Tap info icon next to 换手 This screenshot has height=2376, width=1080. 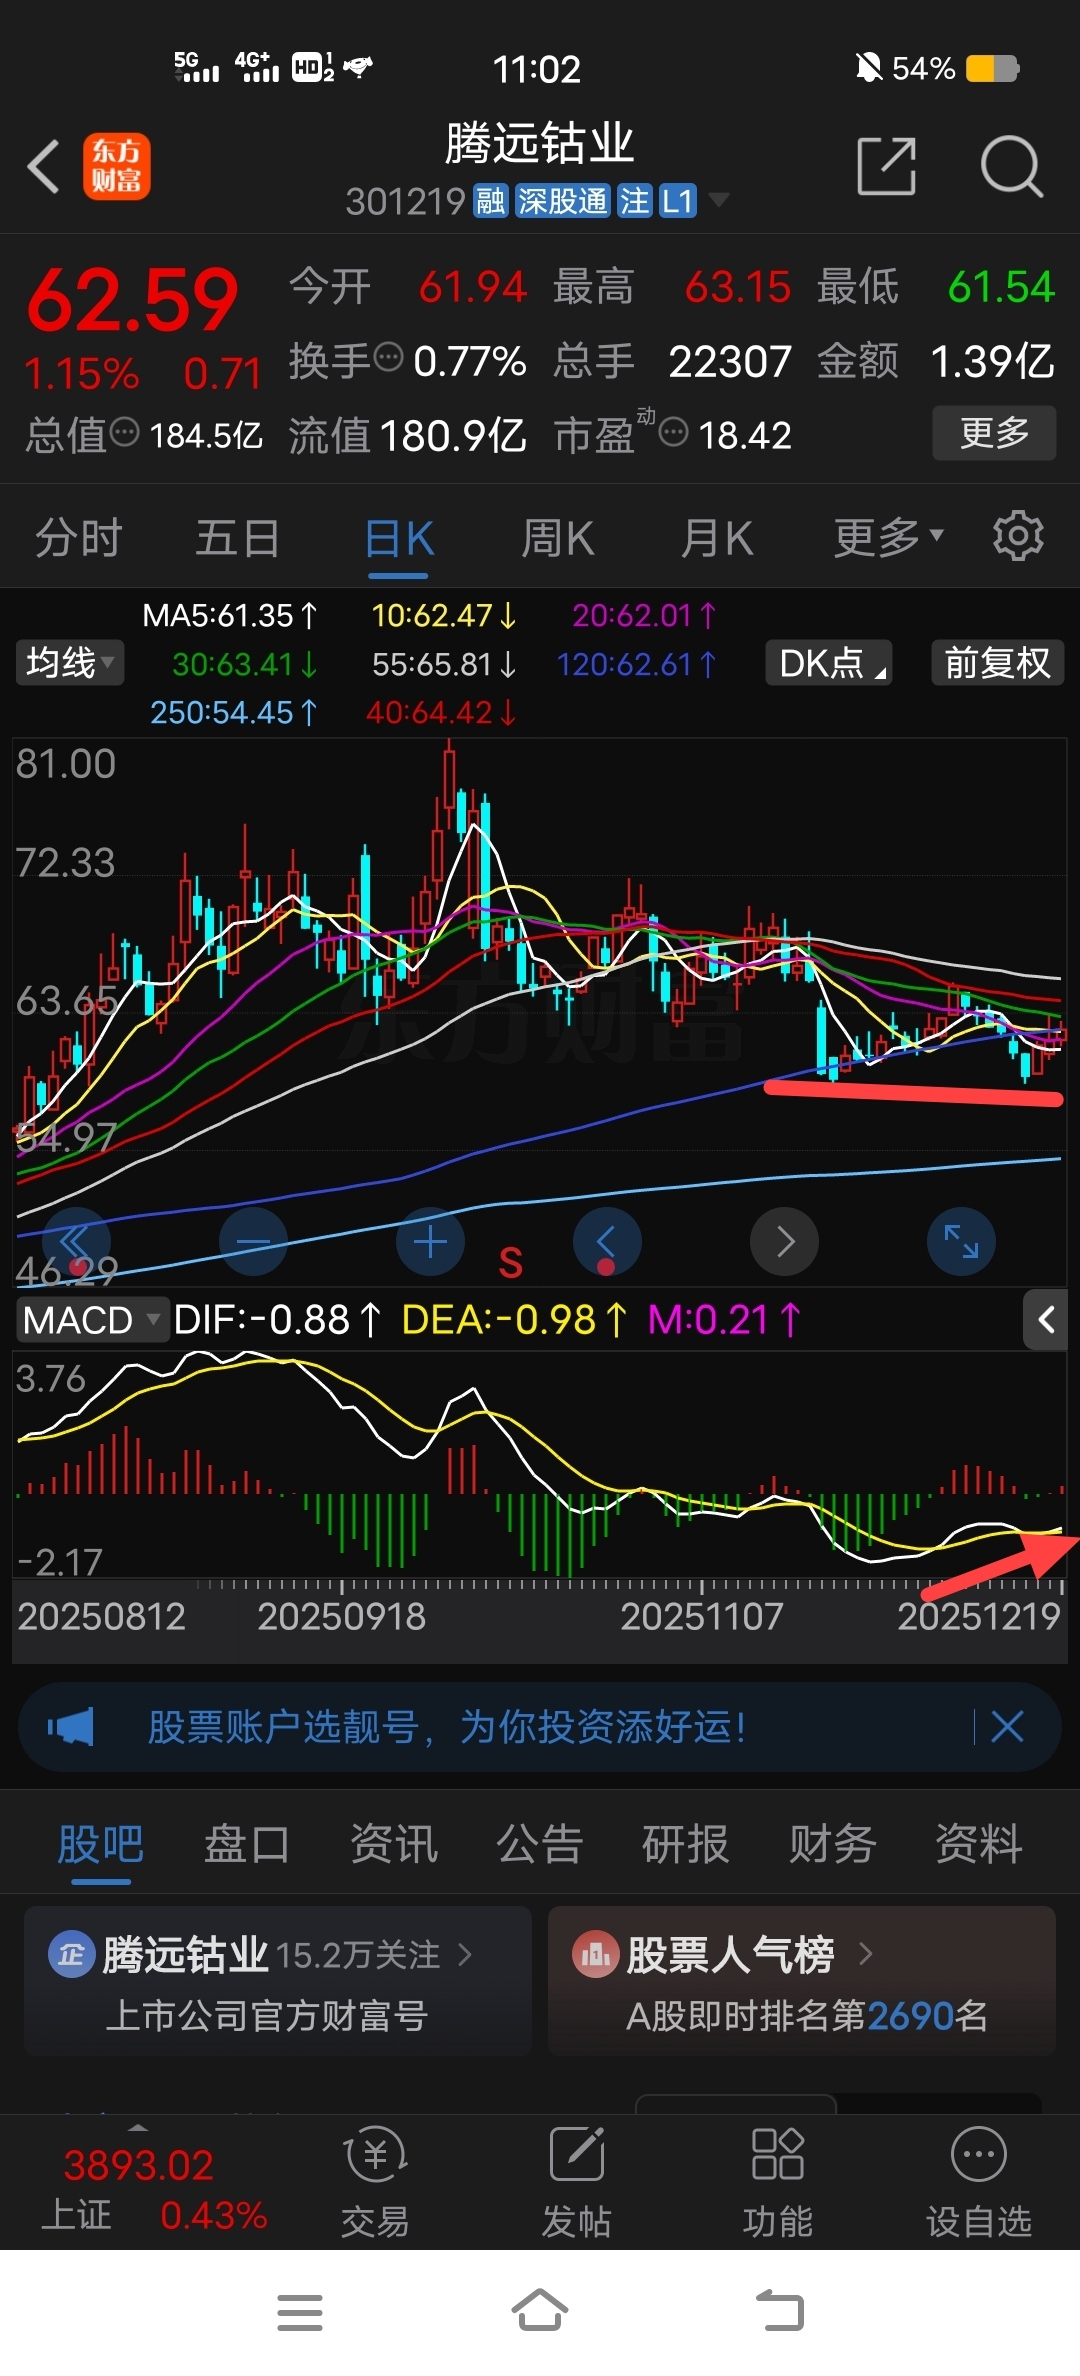(388, 356)
